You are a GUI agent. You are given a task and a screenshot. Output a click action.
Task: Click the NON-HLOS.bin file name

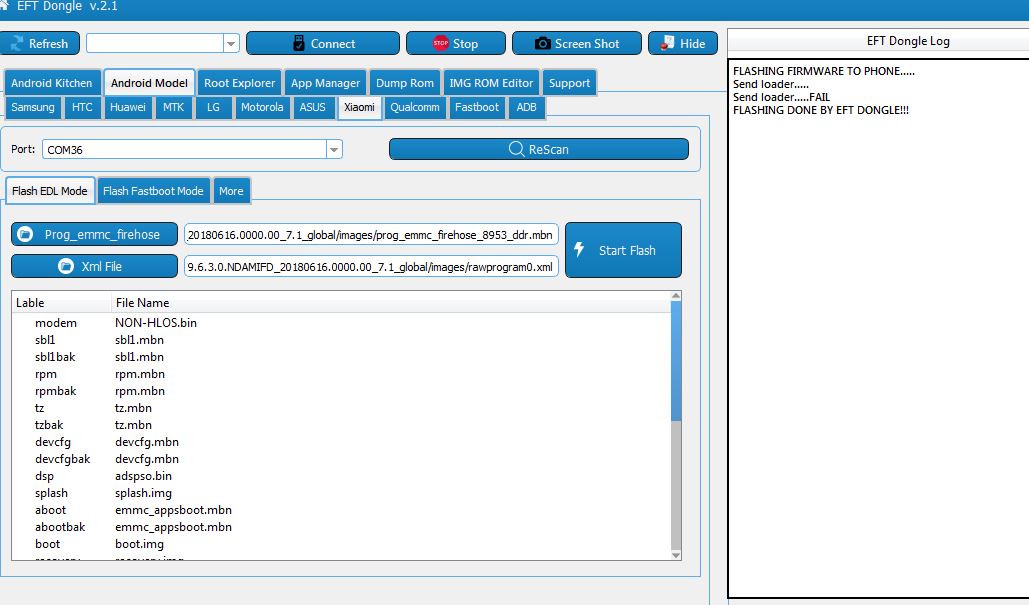tap(156, 323)
